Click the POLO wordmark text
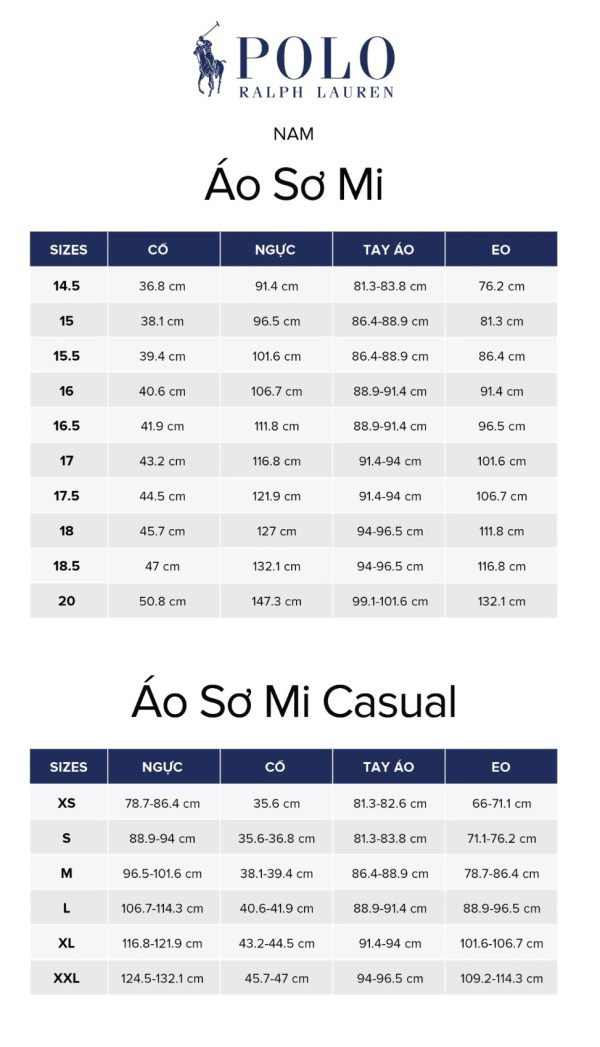Screen dimensions: 600x1047 click(x=316, y=59)
